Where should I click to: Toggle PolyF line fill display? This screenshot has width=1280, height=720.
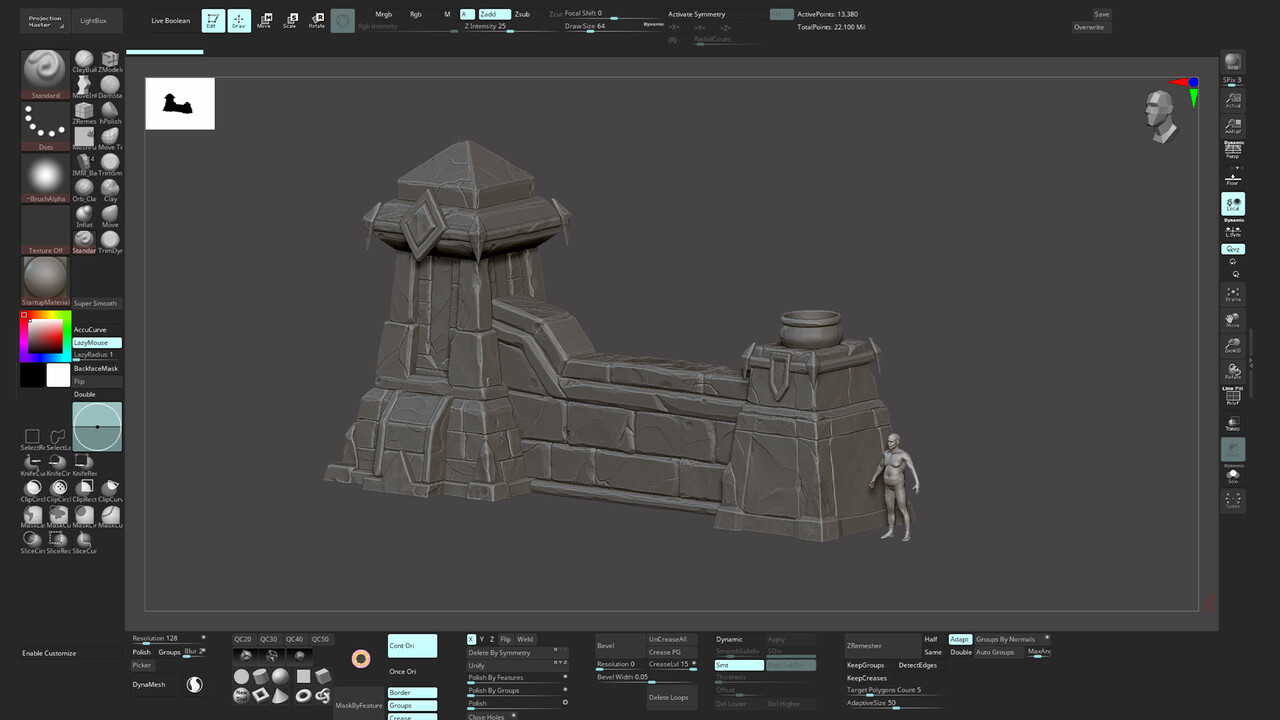click(1233, 396)
